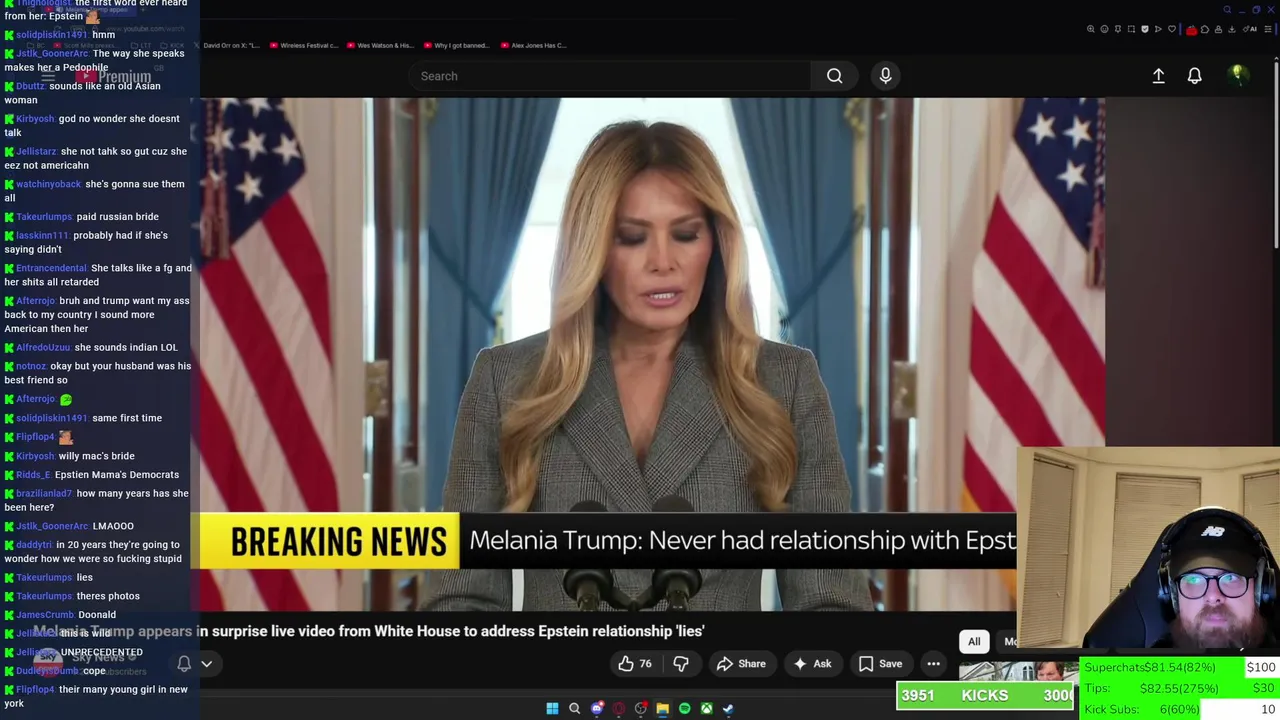1280x720 pixels.
Task: Click chat username 'AlfredoUzuu'
Action: [43, 347]
